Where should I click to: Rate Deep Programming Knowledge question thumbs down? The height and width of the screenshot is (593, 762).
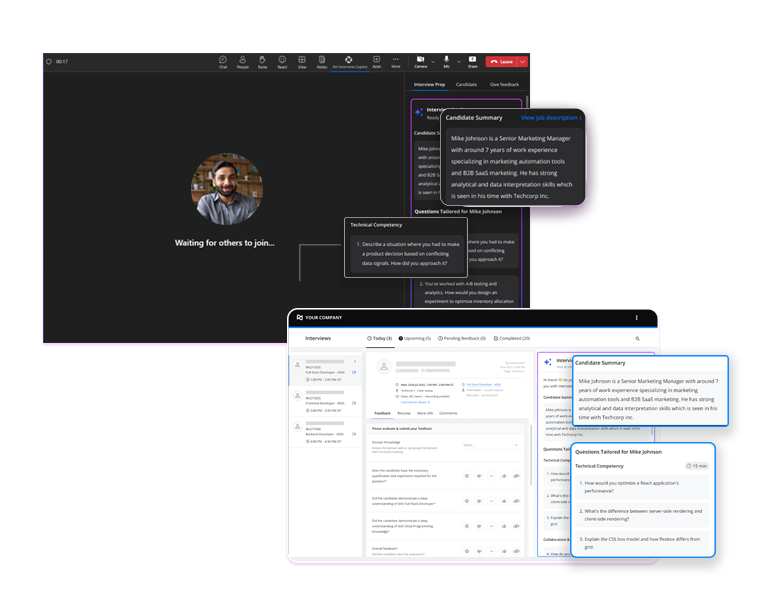479,526
